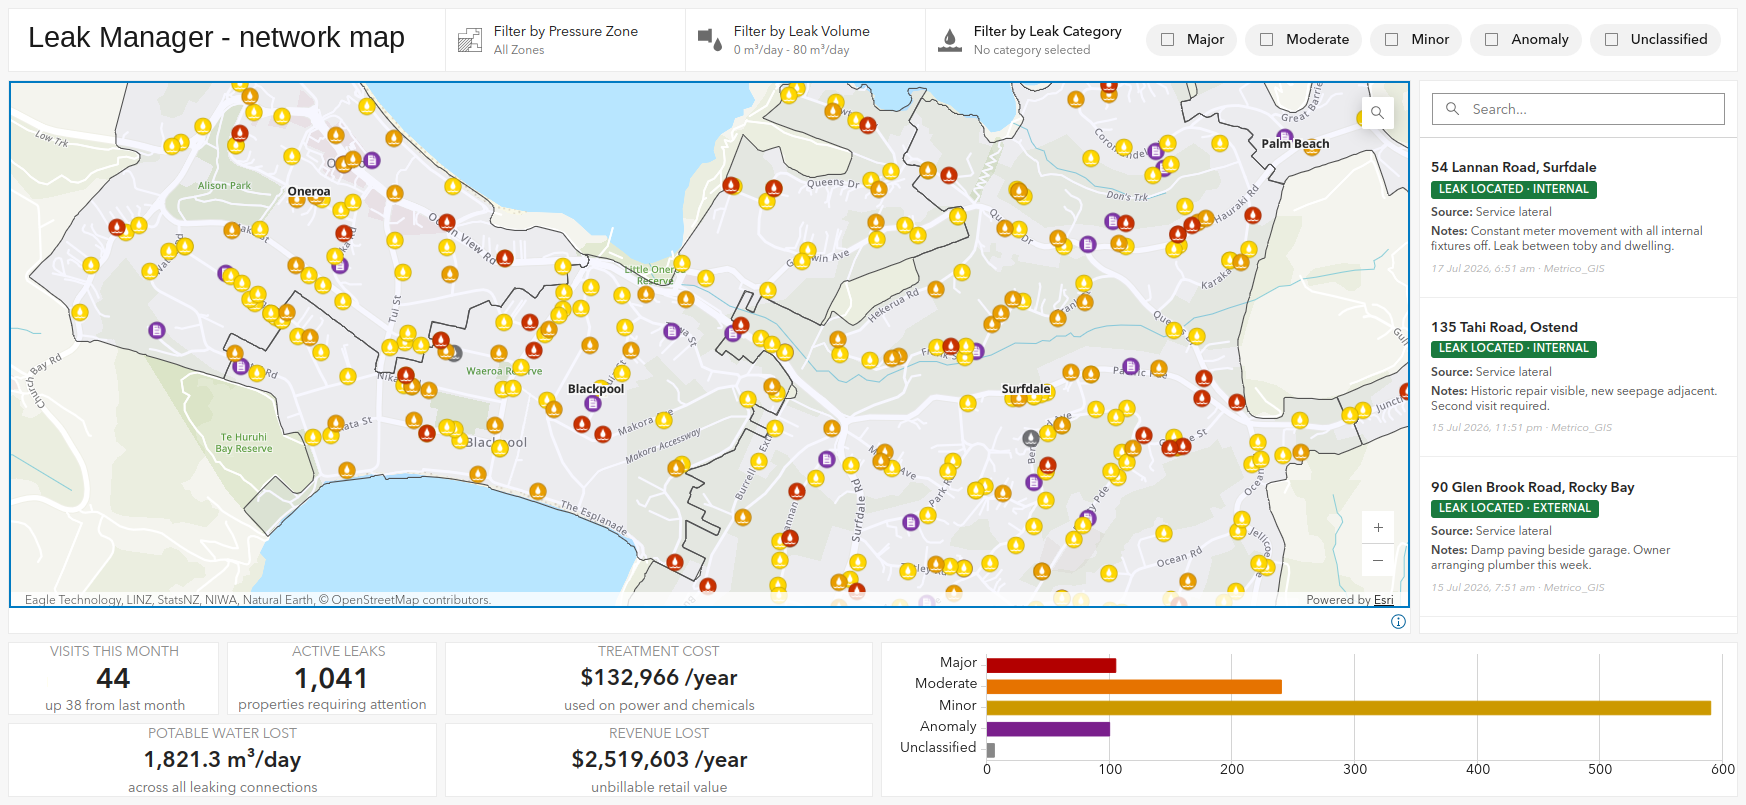Click the Minor bar in the chart
The width and height of the screenshot is (1746, 805).
pyautogui.click(x=1348, y=707)
